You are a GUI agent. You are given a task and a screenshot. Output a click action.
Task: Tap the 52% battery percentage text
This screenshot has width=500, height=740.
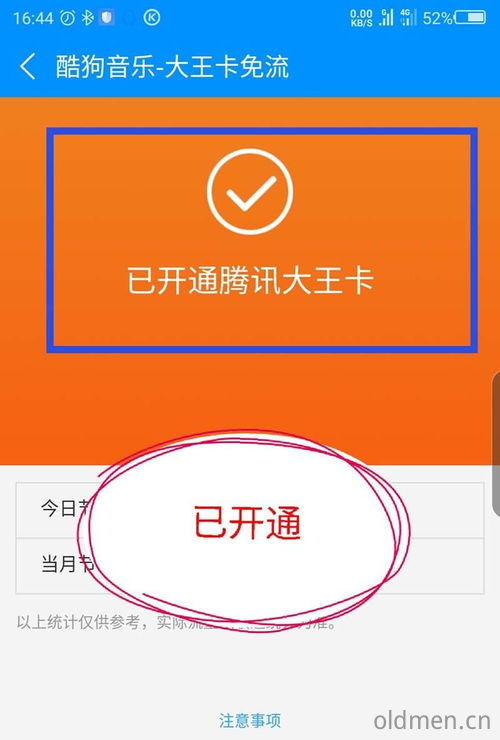click(438, 18)
